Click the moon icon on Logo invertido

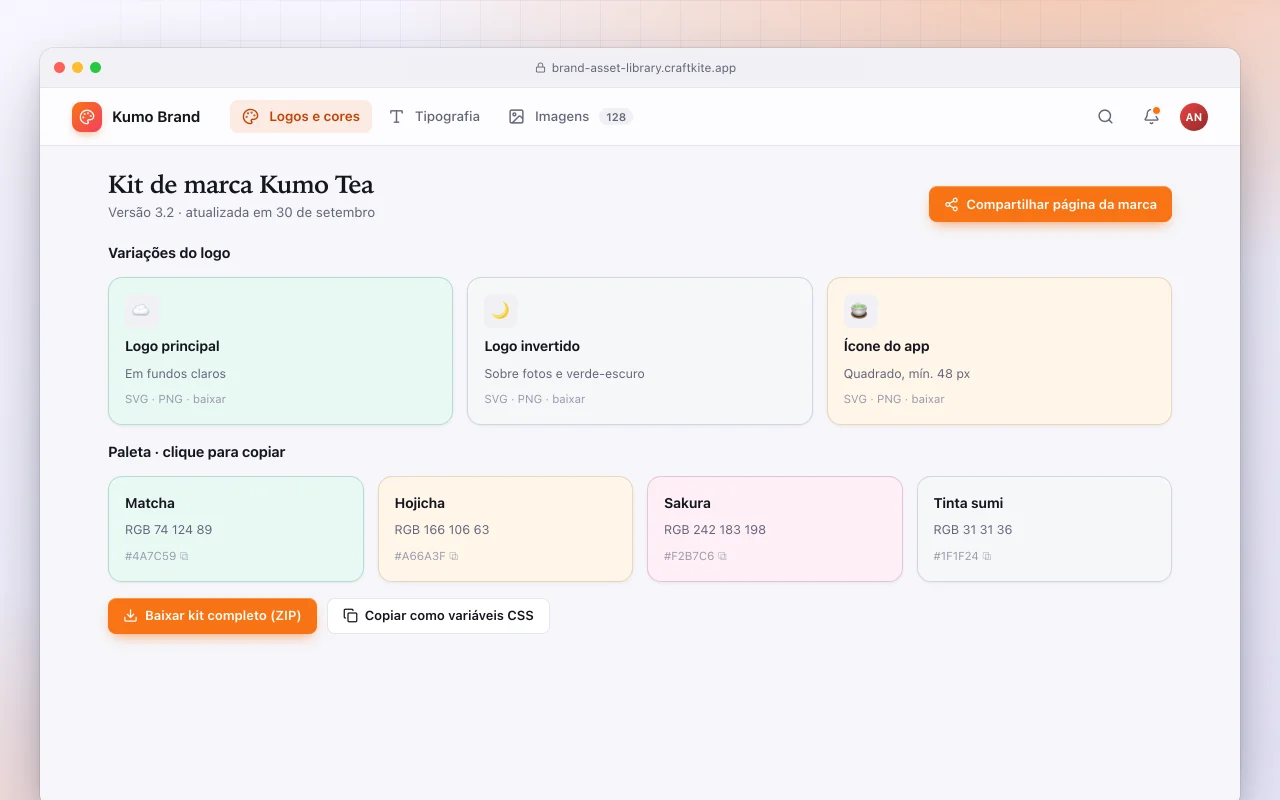(x=501, y=311)
